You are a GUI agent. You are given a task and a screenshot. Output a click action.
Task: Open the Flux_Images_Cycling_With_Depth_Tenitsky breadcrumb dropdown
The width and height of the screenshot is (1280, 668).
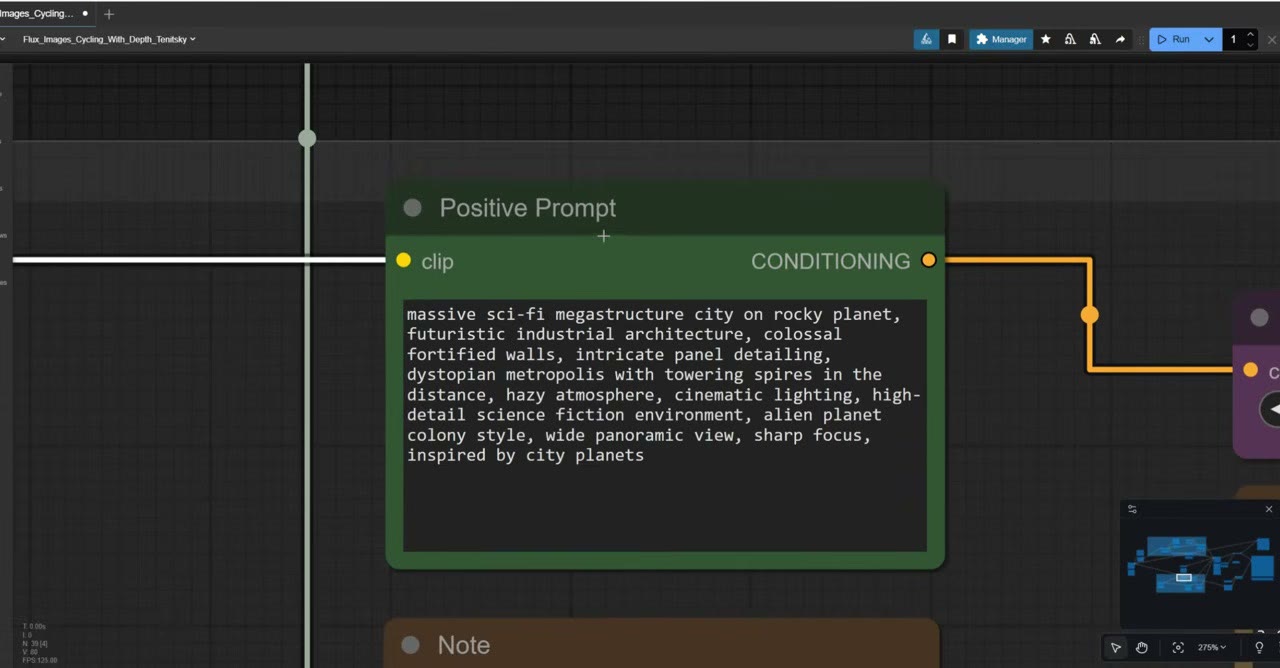[109, 39]
